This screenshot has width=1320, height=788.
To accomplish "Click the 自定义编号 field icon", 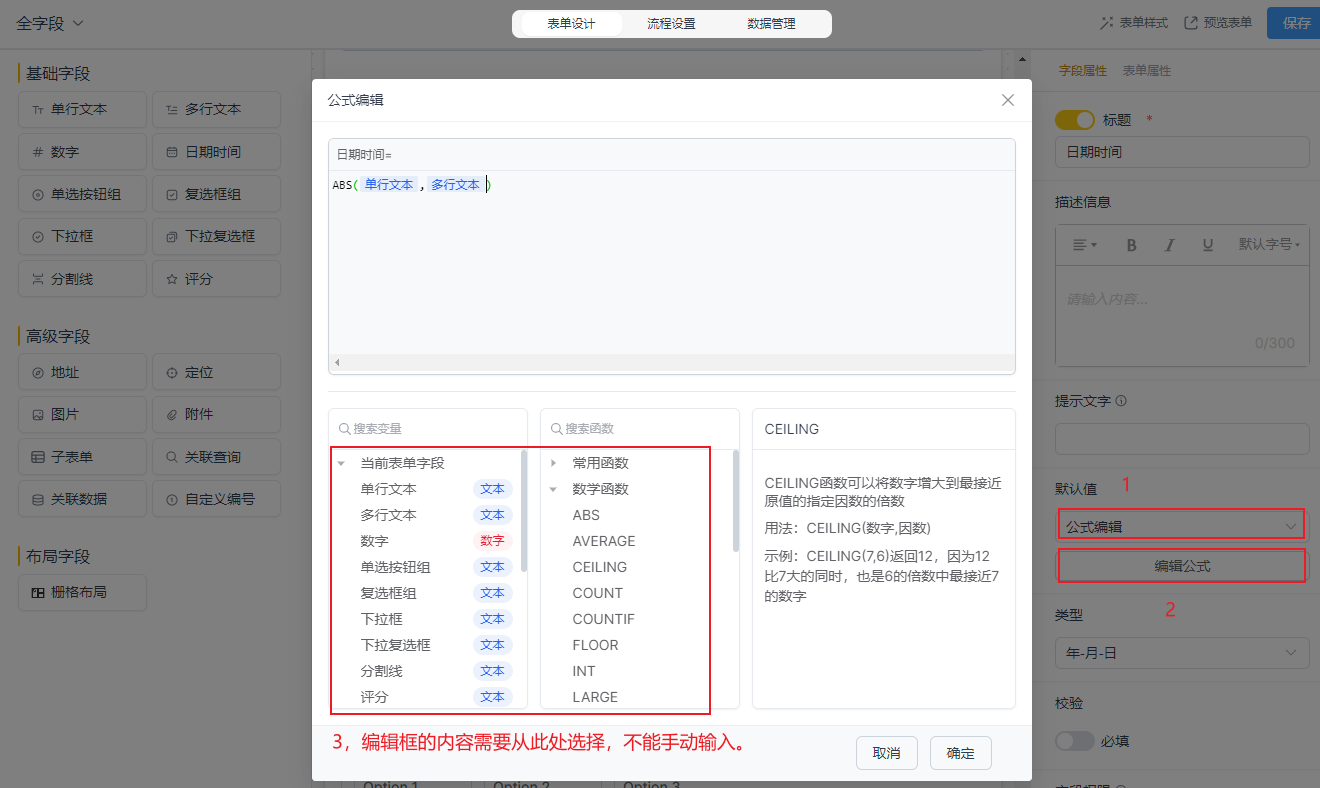I will [172, 499].
